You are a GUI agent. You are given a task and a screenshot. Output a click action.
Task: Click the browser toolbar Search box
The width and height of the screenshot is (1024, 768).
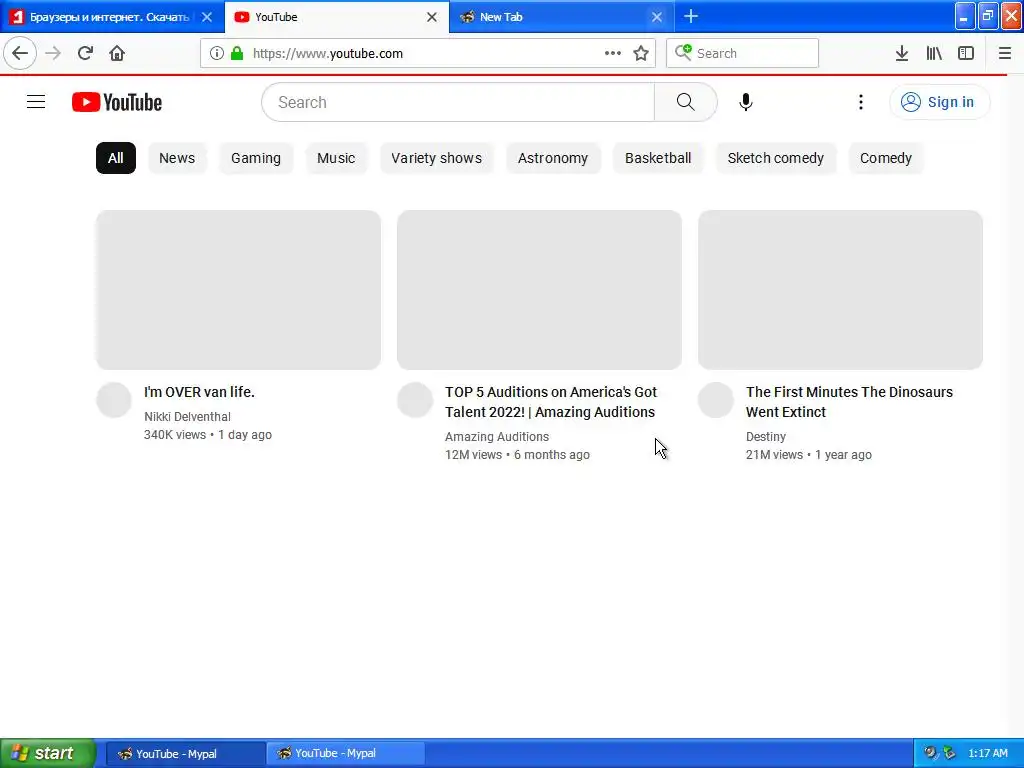(x=743, y=53)
